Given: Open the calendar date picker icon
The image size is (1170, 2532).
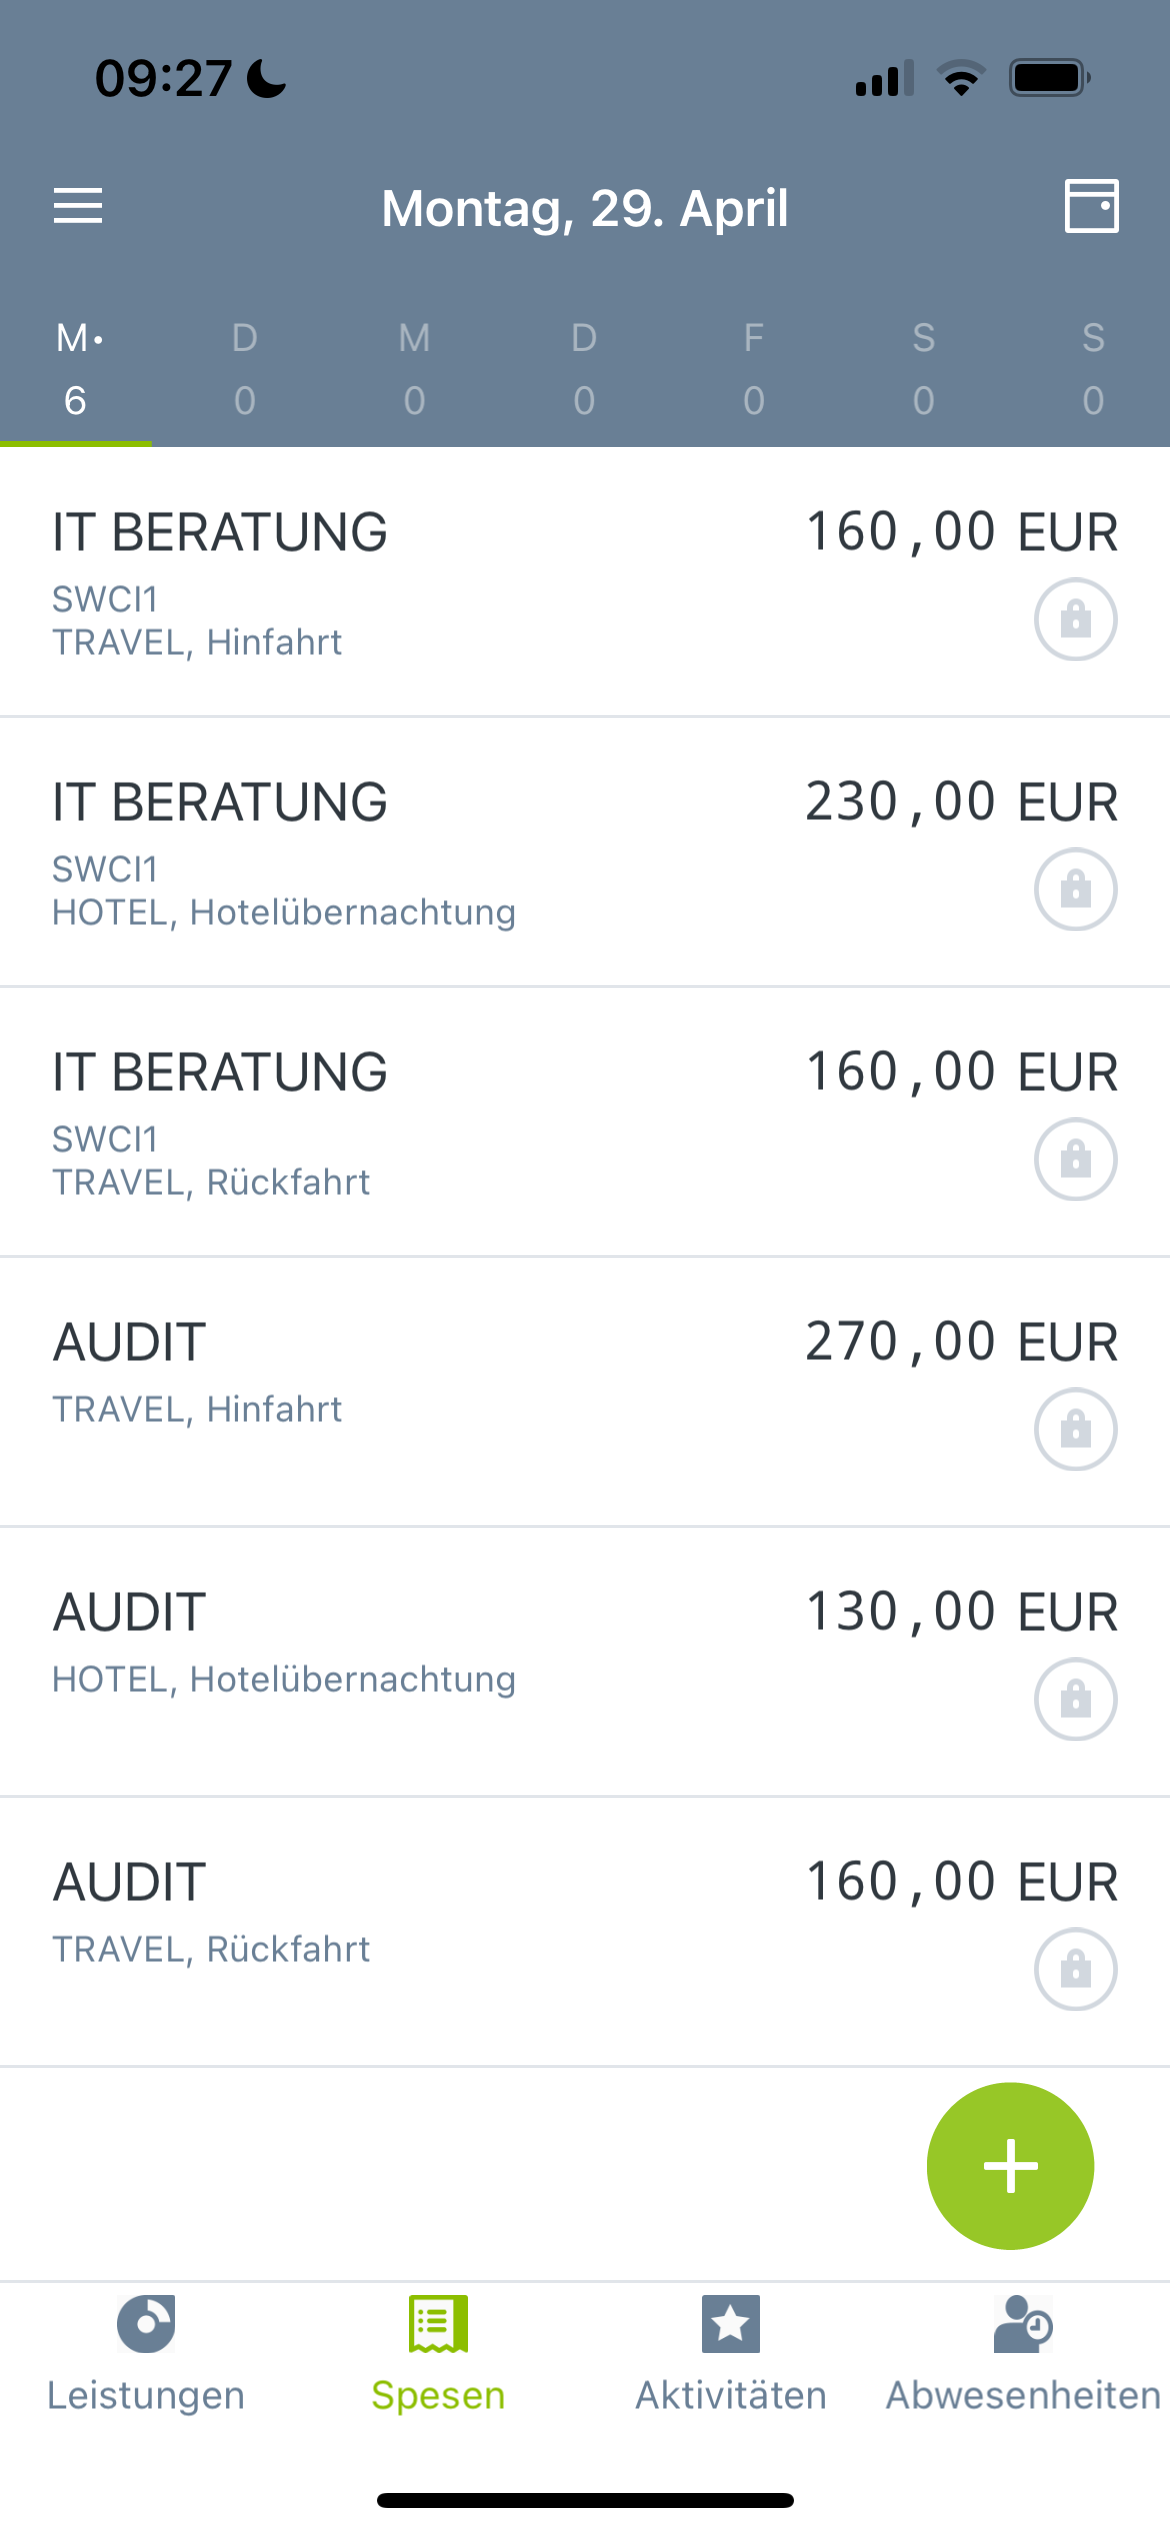Looking at the screenshot, I should 1091,206.
